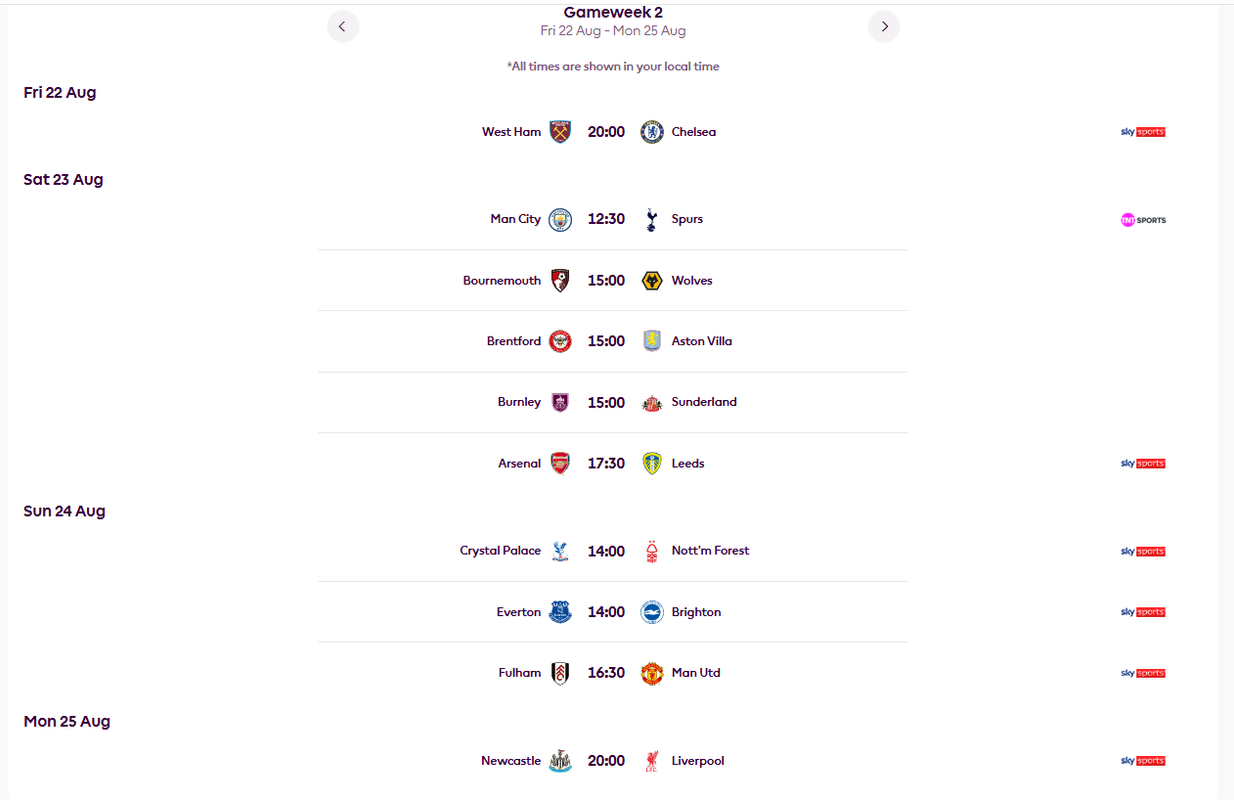Image resolution: width=1234 pixels, height=800 pixels.
Task: Click the Liverpool club crest
Action: pyautogui.click(x=652, y=761)
